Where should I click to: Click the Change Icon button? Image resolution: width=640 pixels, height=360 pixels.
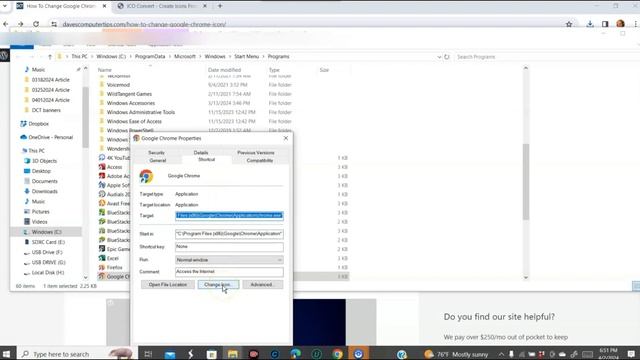tap(218, 284)
